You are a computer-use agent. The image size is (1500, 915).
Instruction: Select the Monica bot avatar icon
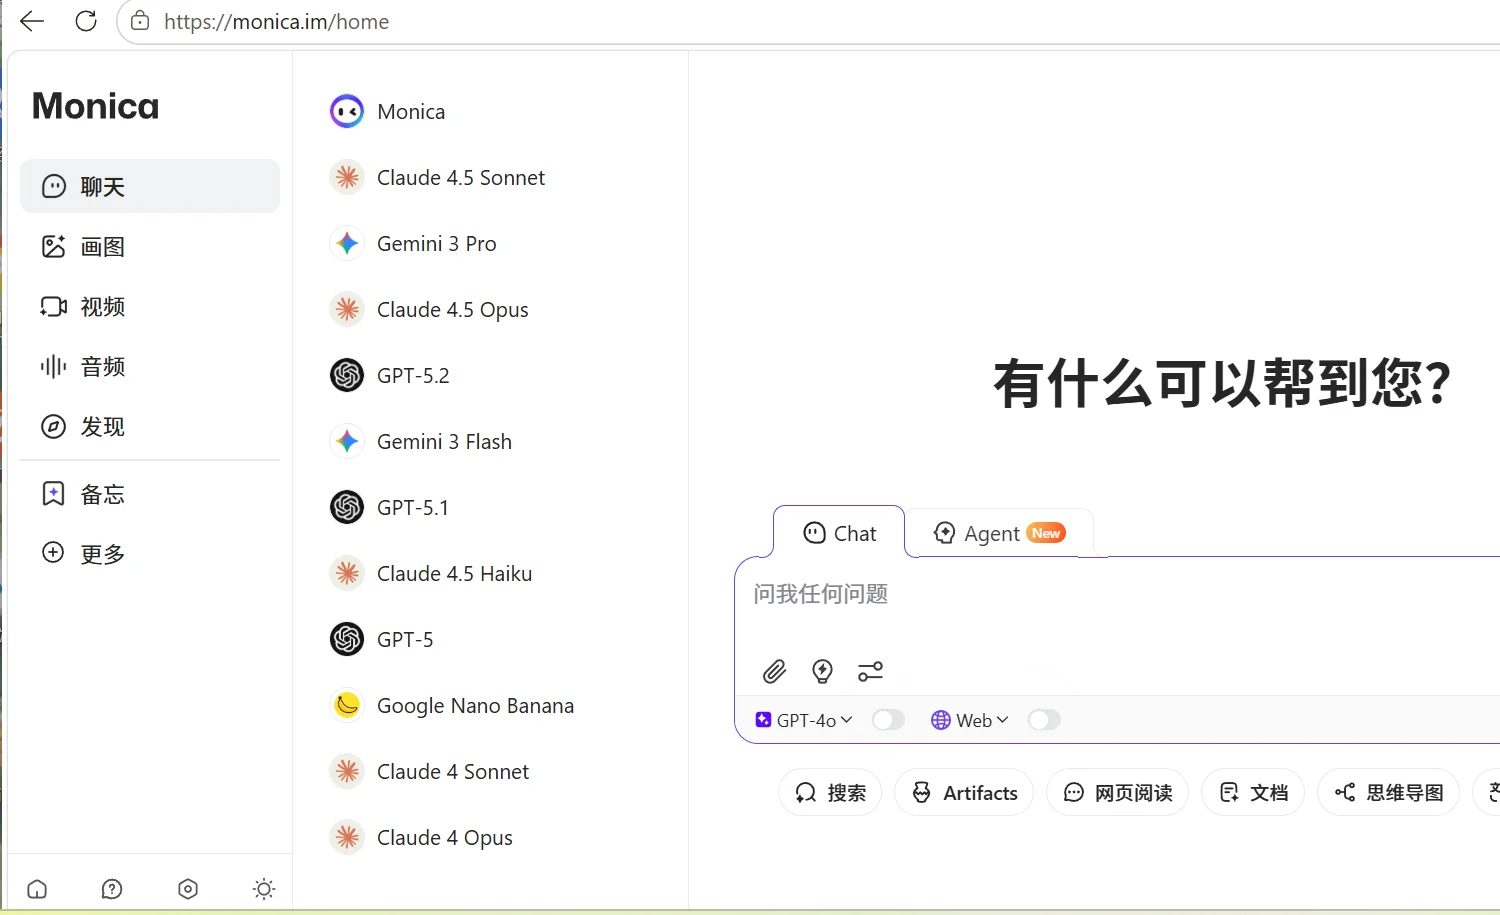tap(347, 111)
